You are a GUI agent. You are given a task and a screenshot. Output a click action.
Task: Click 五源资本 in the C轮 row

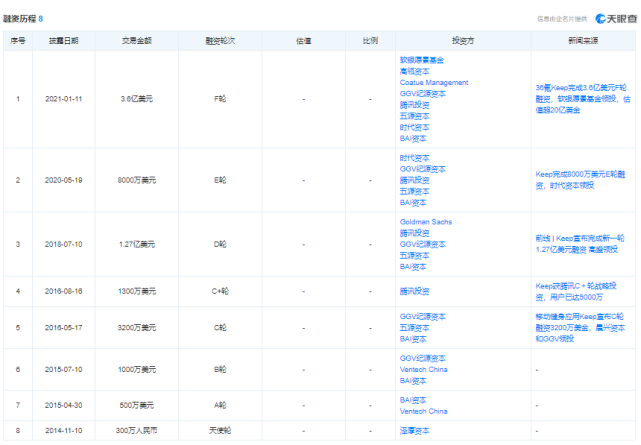point(415,328)
